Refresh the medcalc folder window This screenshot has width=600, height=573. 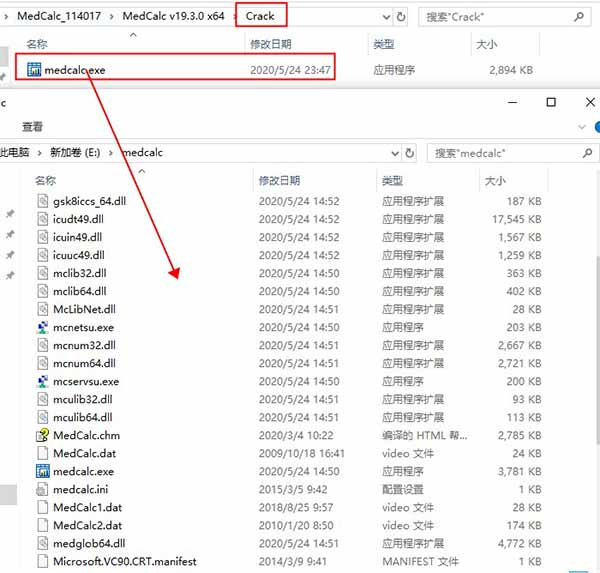point(409,153)
